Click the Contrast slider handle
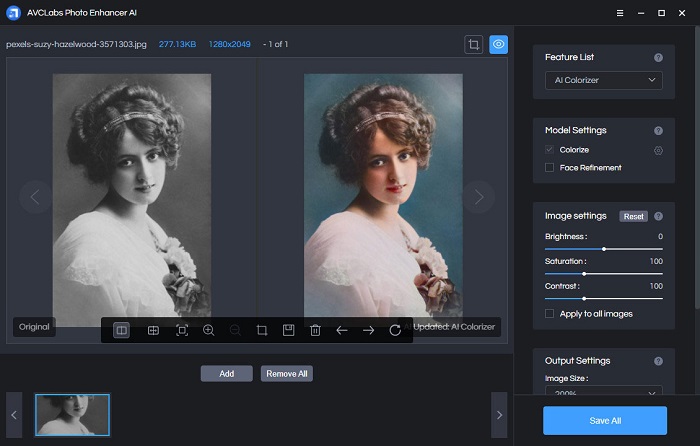The height and width of the screenshot is (446, 700). pyautogui.click(x=584, y=298)
